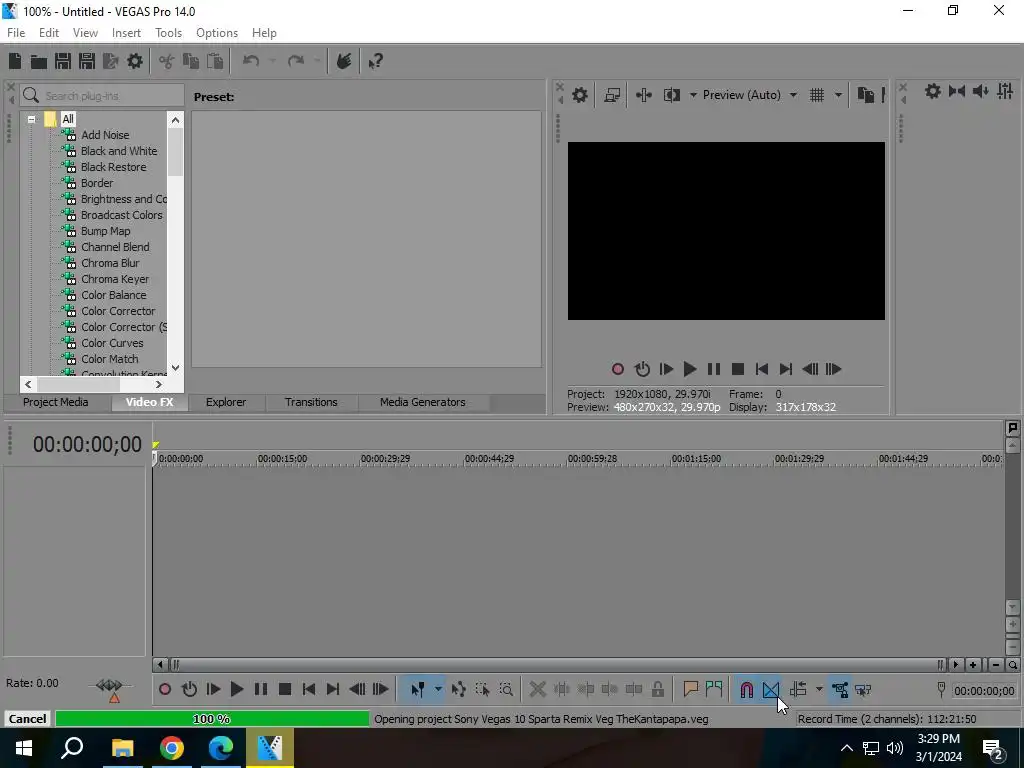The height and width of the screenshot is (768, 1024).
Task: Select the Envelope Edit Tool
Action: coord(458,690)
